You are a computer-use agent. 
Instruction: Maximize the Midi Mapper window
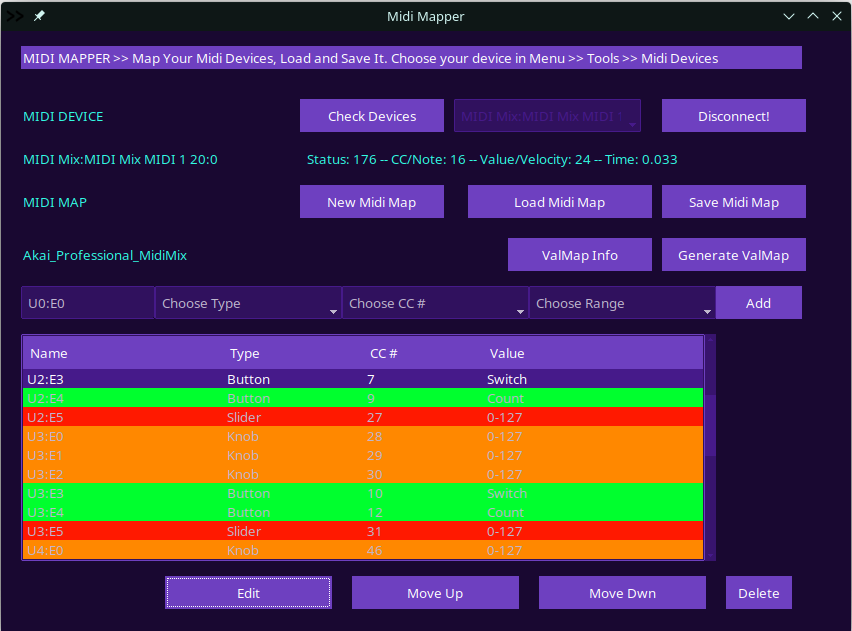pos(813,16)
